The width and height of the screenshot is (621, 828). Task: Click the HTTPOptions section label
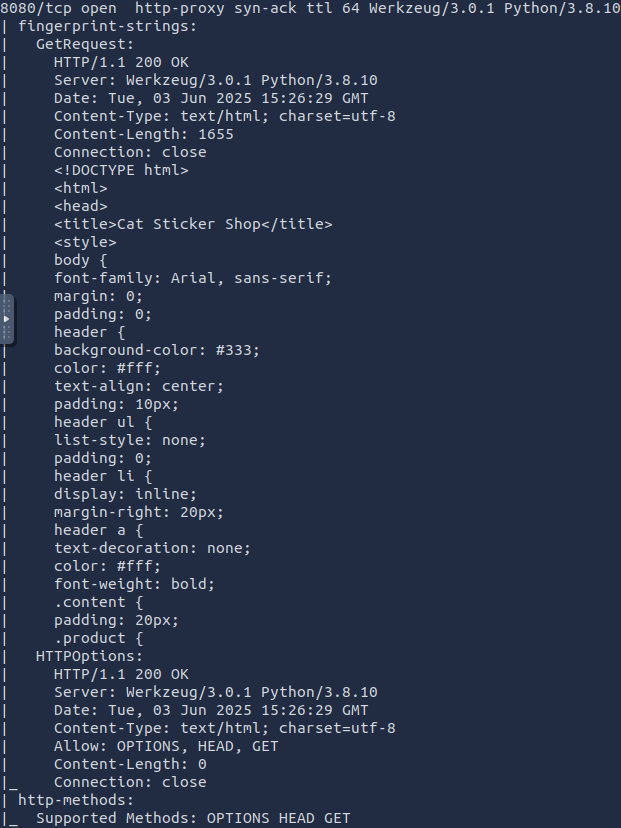89,656
